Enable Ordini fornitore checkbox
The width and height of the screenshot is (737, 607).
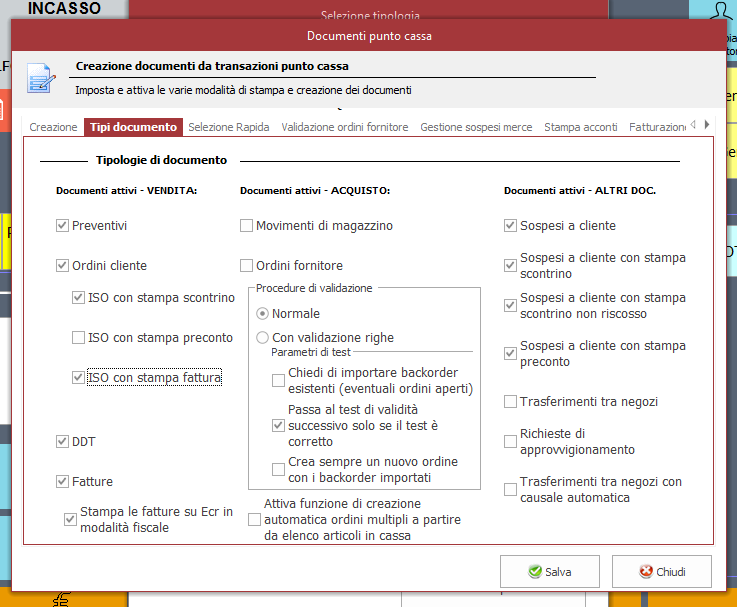247,266
